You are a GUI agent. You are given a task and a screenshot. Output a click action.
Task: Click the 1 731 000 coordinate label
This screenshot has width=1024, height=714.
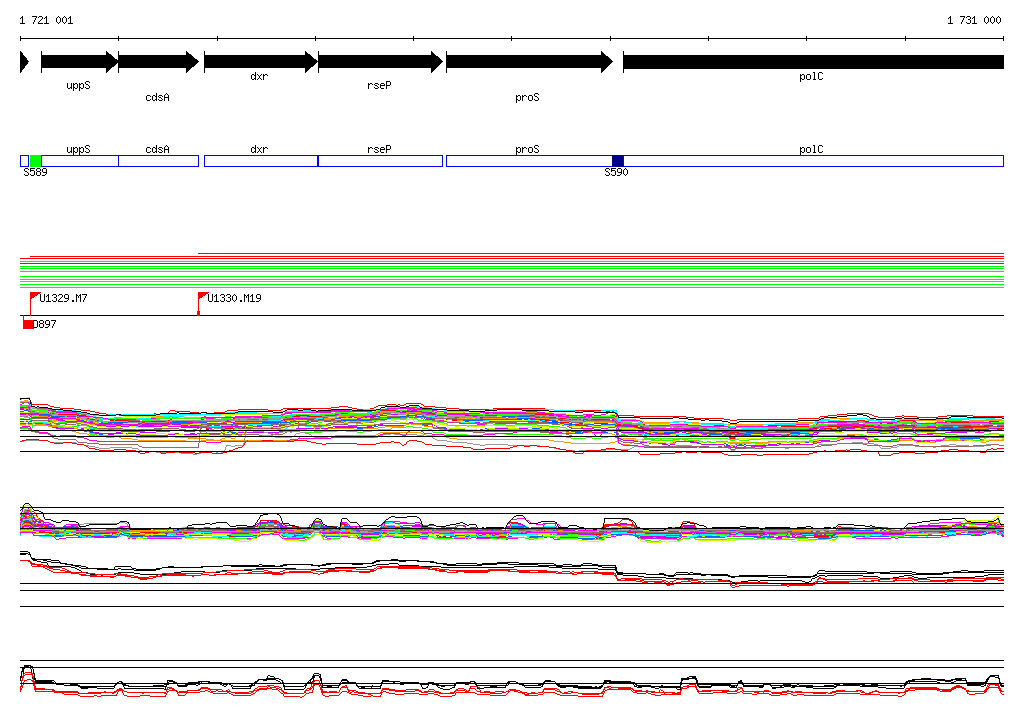coord(974,20)
